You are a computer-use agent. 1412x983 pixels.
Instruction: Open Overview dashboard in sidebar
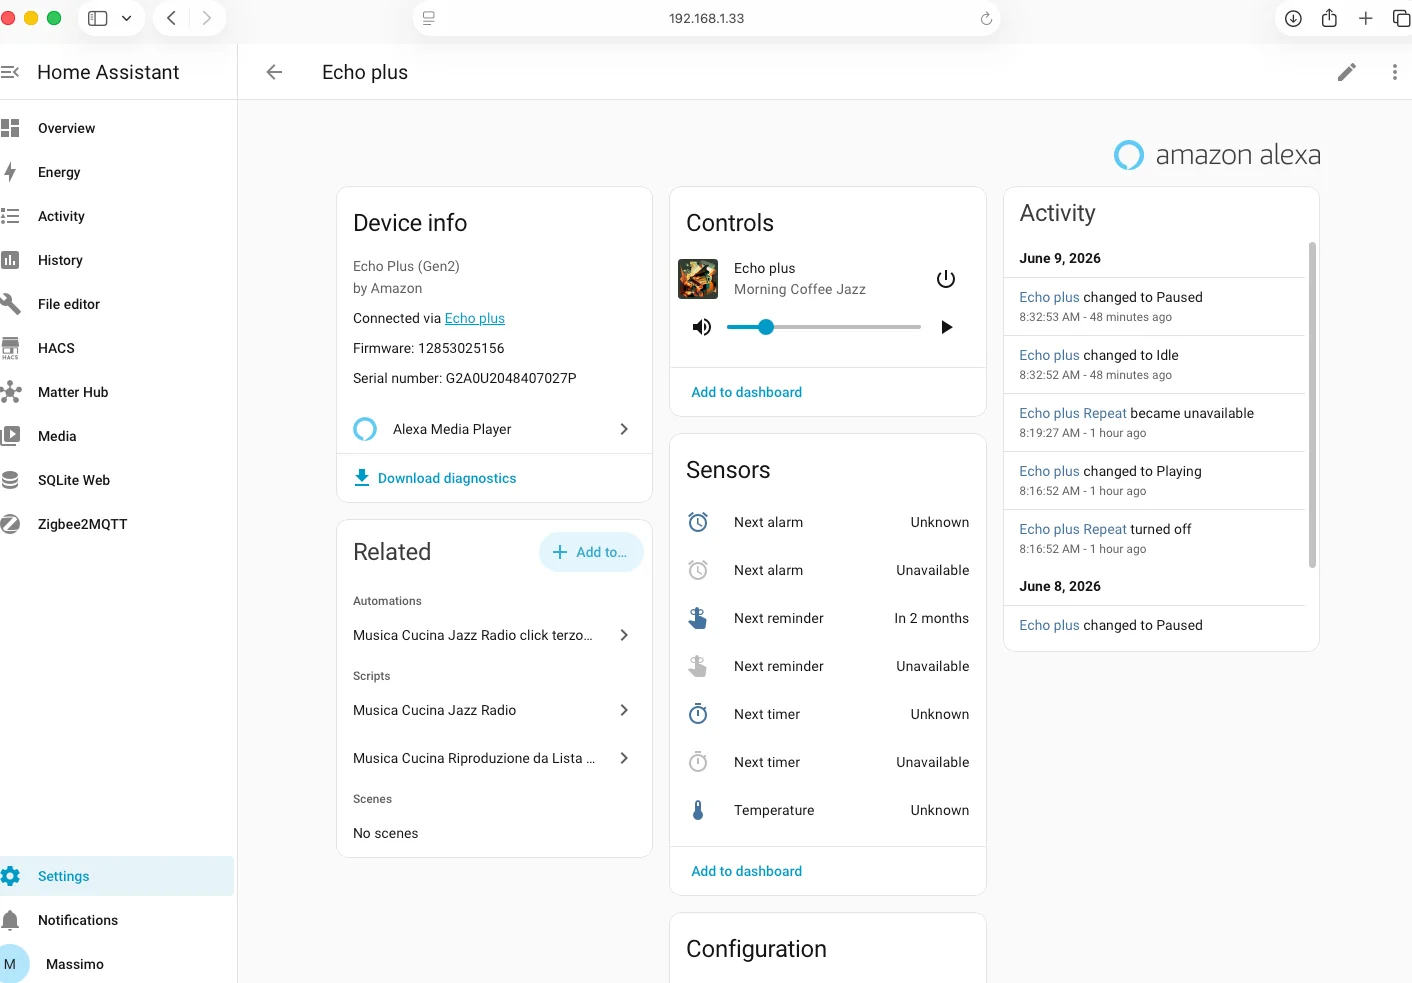[x=117, y=128]
